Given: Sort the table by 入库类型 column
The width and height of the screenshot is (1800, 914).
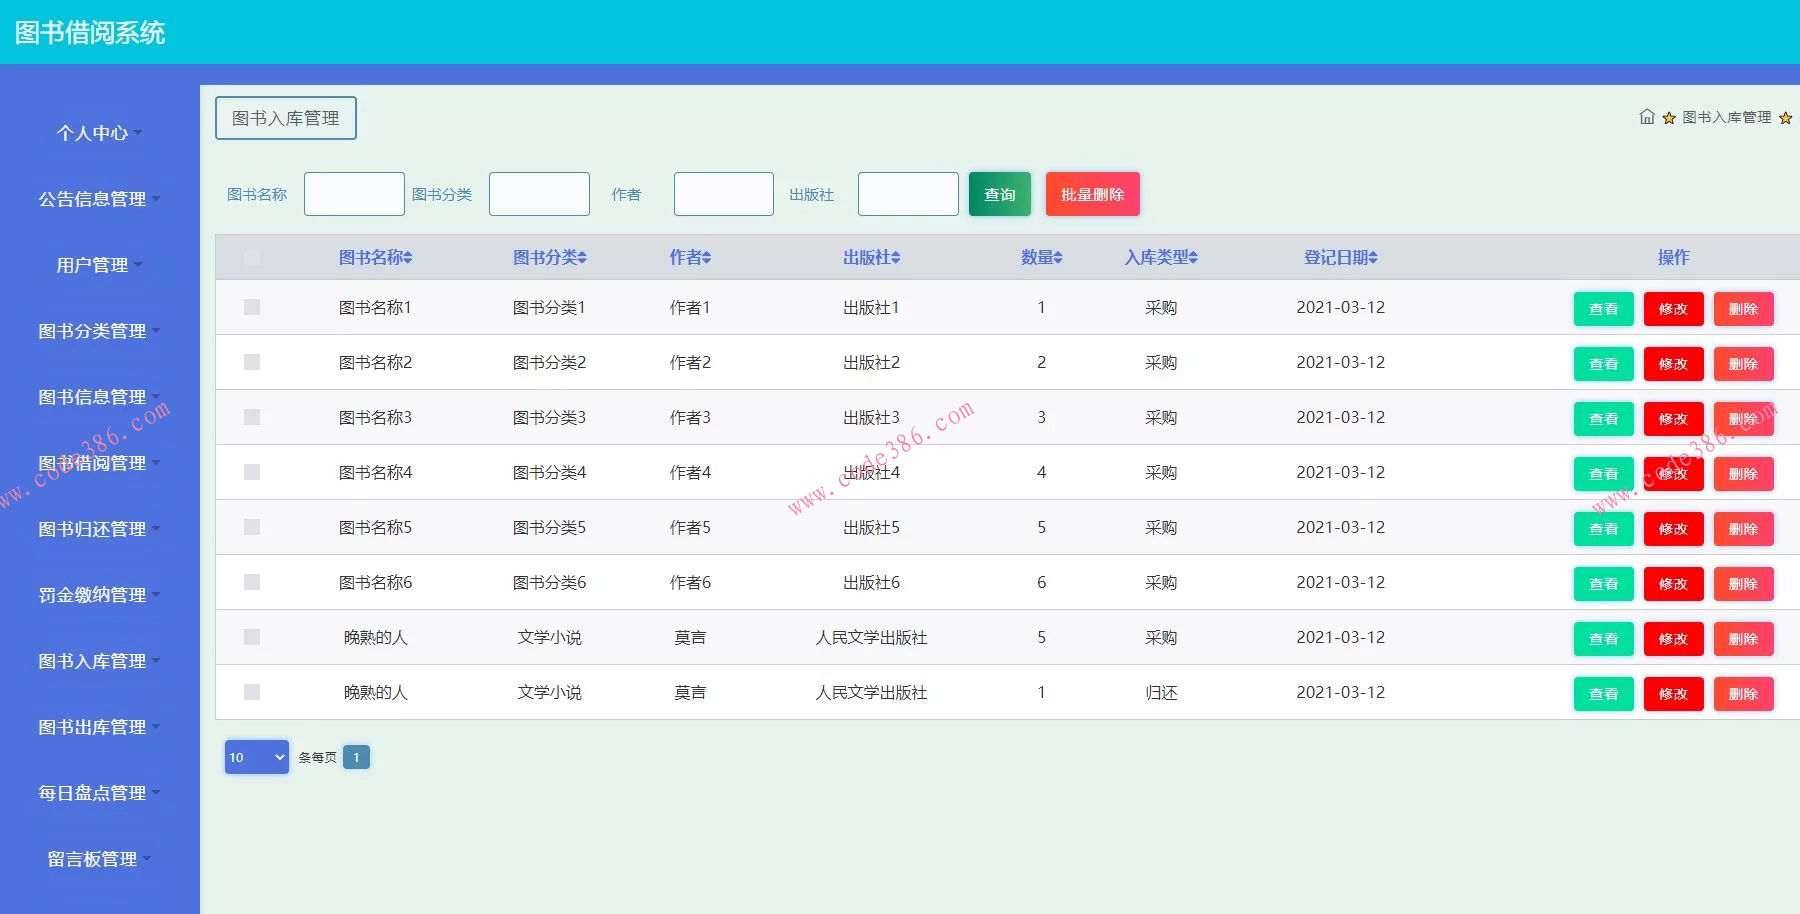Looking at the screenshot, I should [x=1162, y=257].
